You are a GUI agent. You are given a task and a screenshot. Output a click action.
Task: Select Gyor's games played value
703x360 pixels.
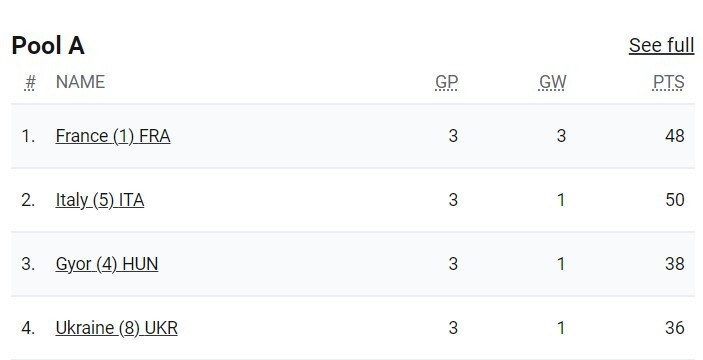(453, 264)
